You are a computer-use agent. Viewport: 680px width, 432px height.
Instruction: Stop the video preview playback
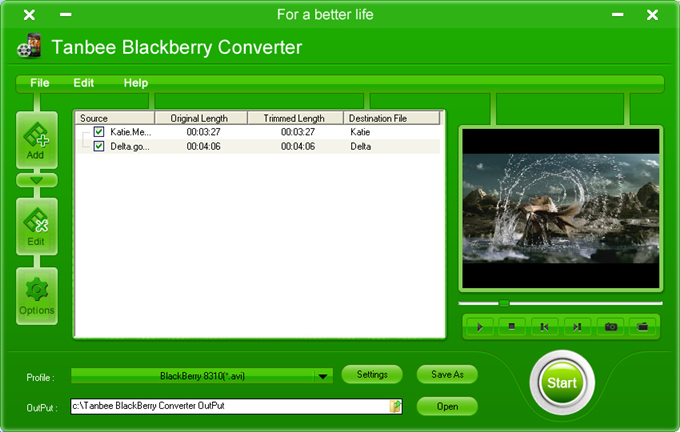tap(512, 327)
